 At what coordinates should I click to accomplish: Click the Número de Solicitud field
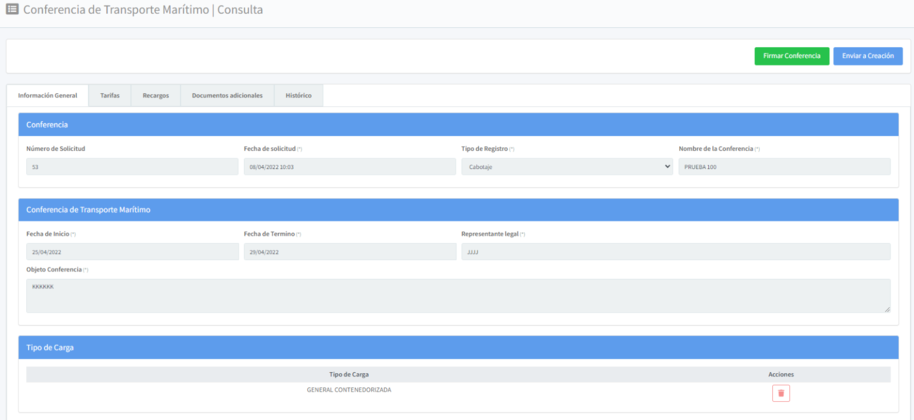coord(131,167)
